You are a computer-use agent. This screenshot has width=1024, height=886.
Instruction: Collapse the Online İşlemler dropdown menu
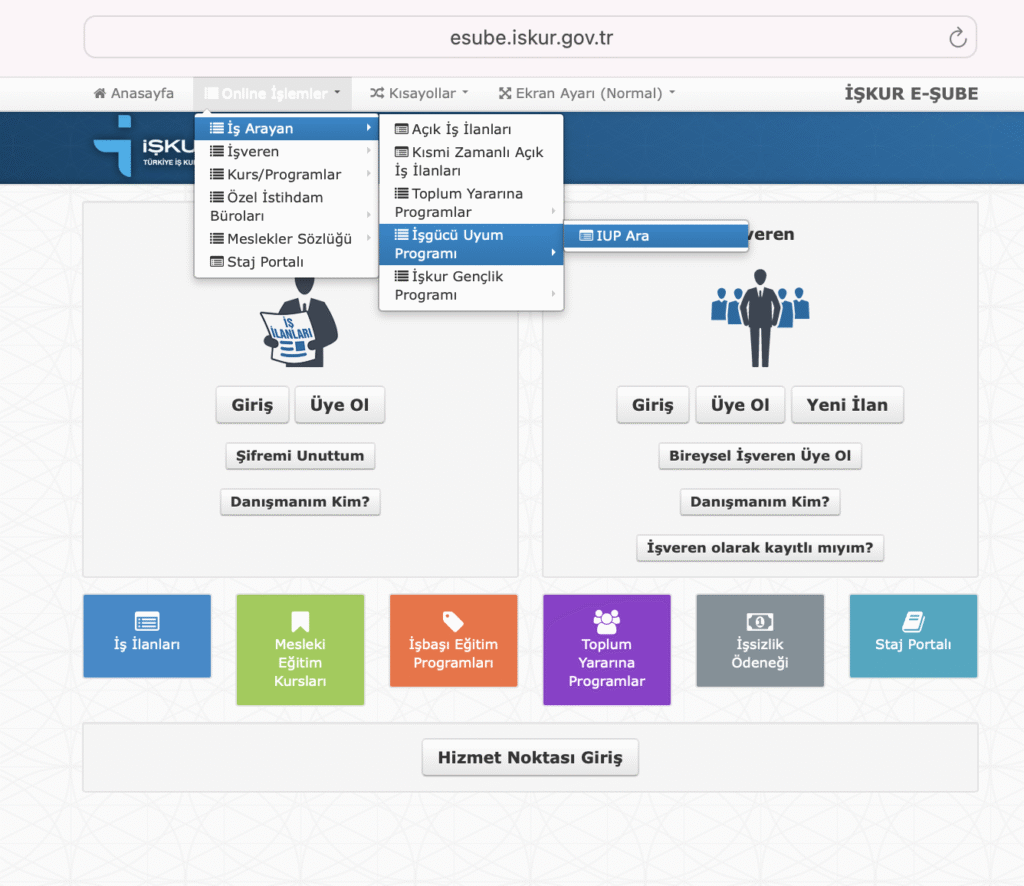tap(273, 93)
